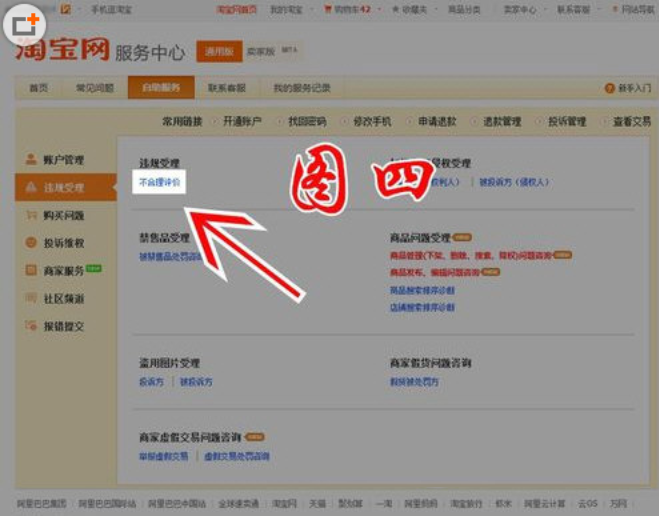
Task: Expand the 卖家中心 dropdown in top bar
Action: (x=546, y=9)
